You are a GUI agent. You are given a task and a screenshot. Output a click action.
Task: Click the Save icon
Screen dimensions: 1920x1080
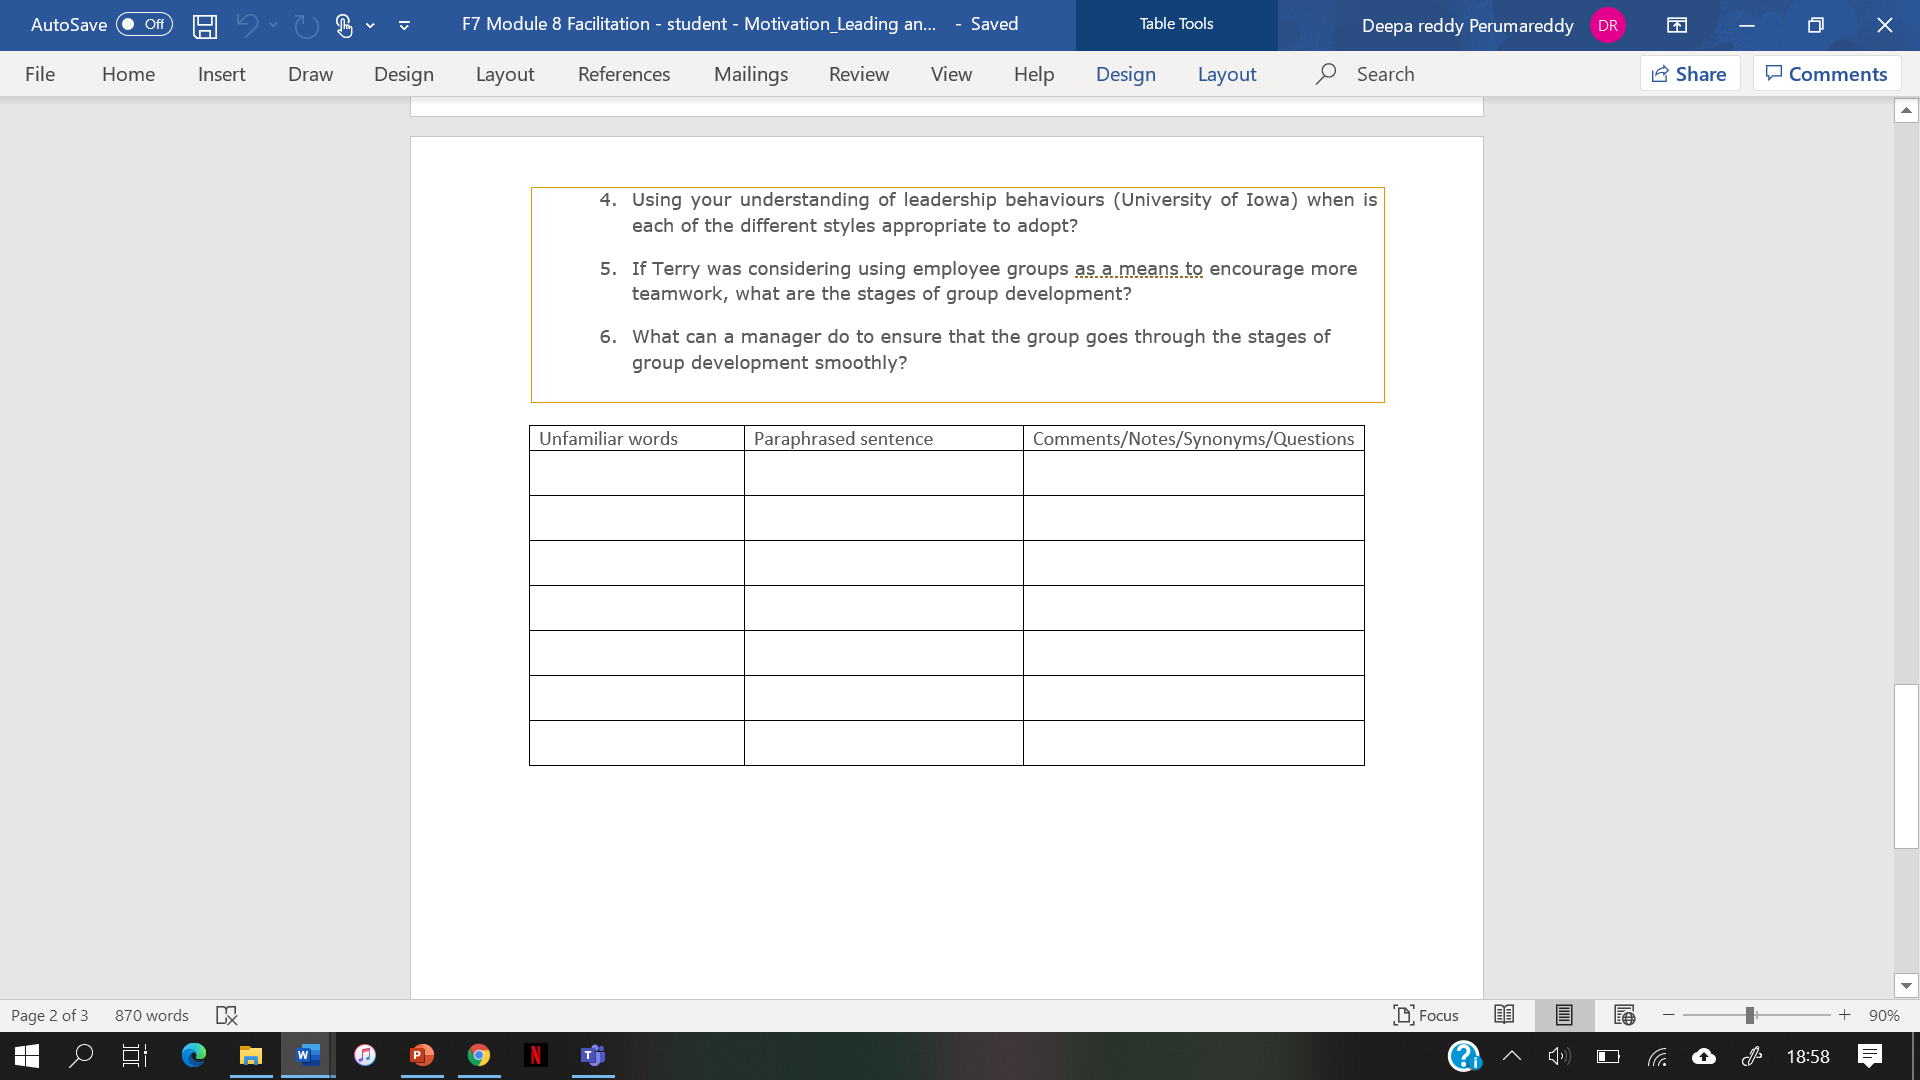tap(205, 26)
